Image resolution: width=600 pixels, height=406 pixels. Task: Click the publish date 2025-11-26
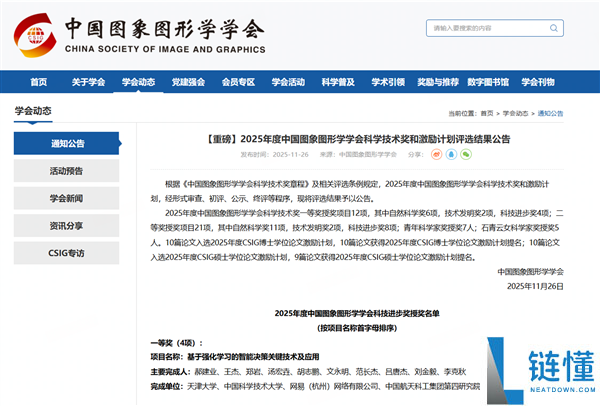(290, 155)
